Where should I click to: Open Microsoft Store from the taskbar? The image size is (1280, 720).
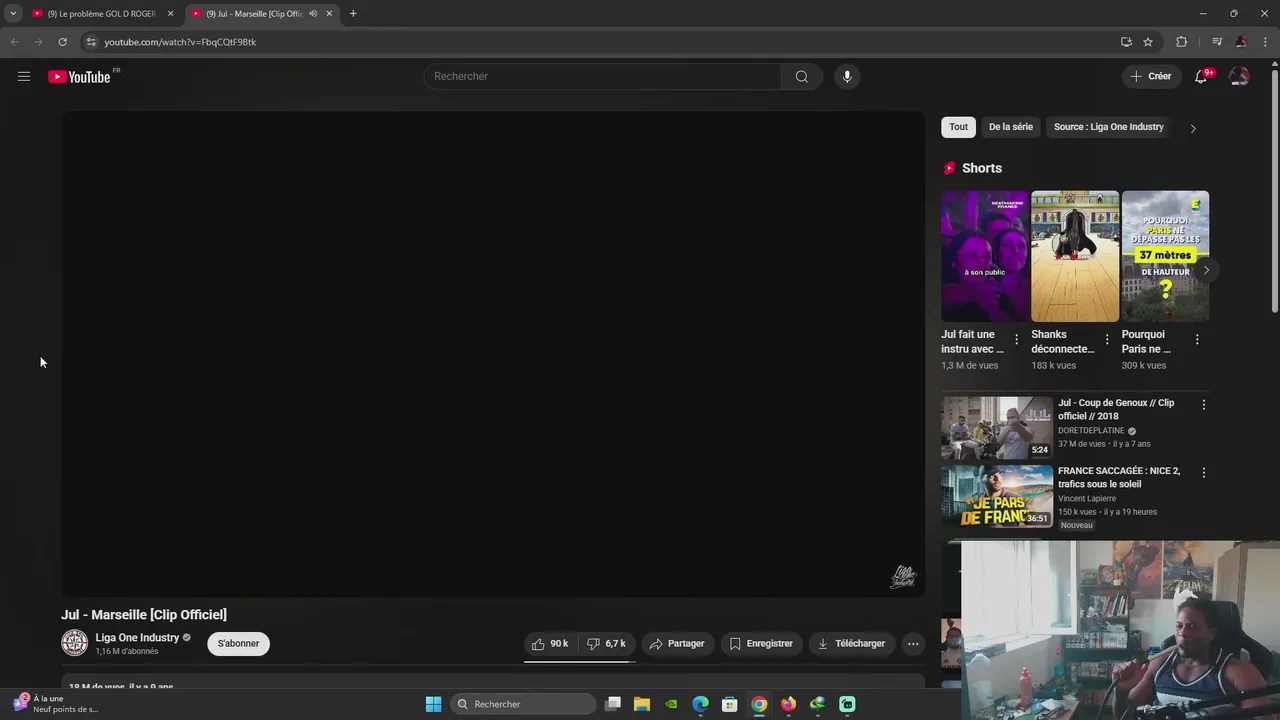730,704
